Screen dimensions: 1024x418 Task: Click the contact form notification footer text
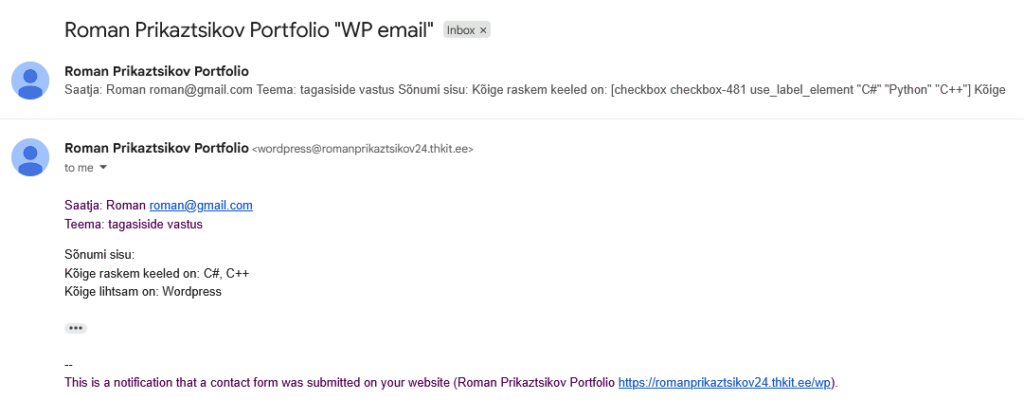point(340,383)
